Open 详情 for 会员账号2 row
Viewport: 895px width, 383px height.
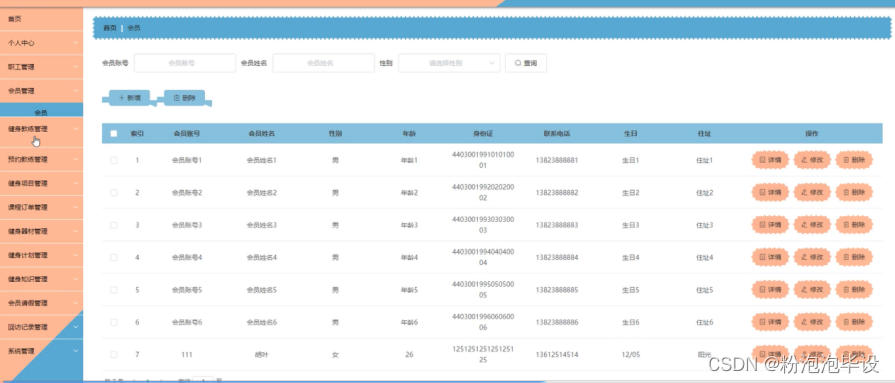point(770,193)
